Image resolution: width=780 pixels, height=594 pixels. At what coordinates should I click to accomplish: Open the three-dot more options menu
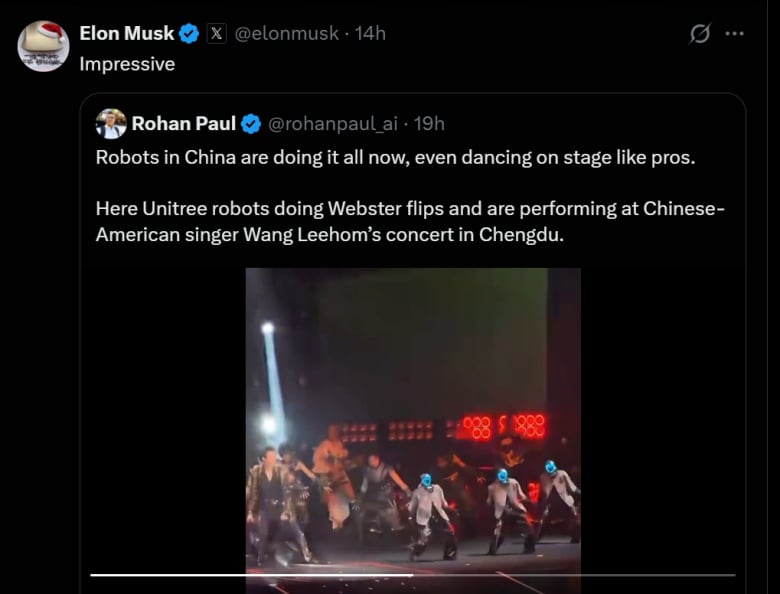point(734,34)
